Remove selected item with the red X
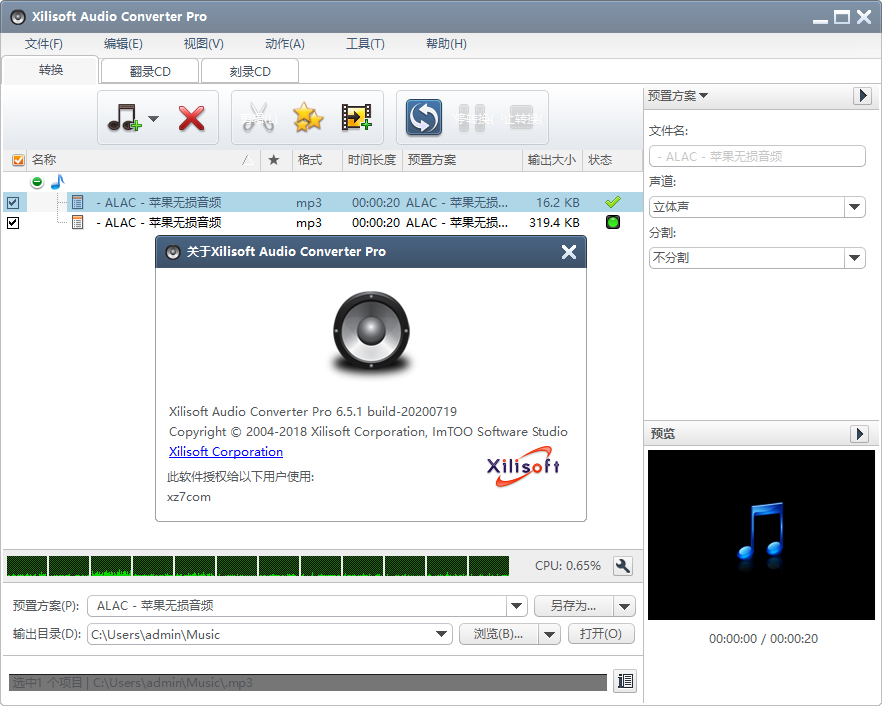 pos(191,118)
